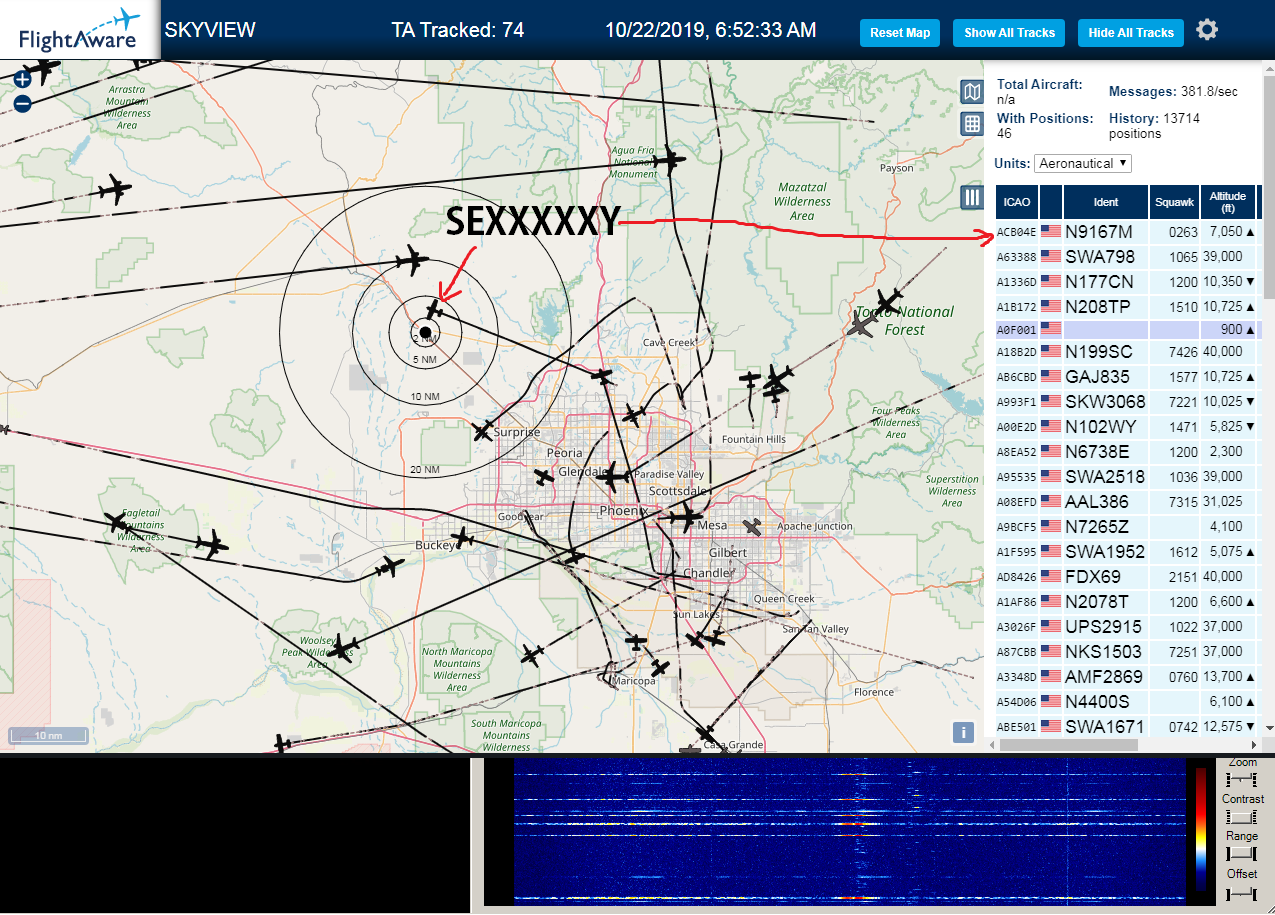Click the map info 'i' icon

point(964,732)
